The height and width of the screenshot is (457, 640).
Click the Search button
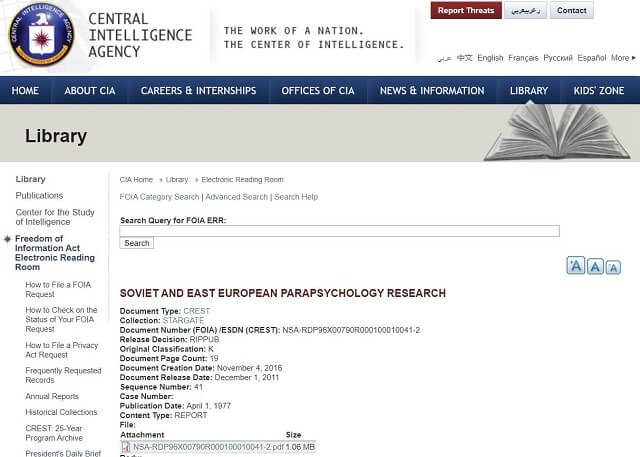(x=136, y=243)
